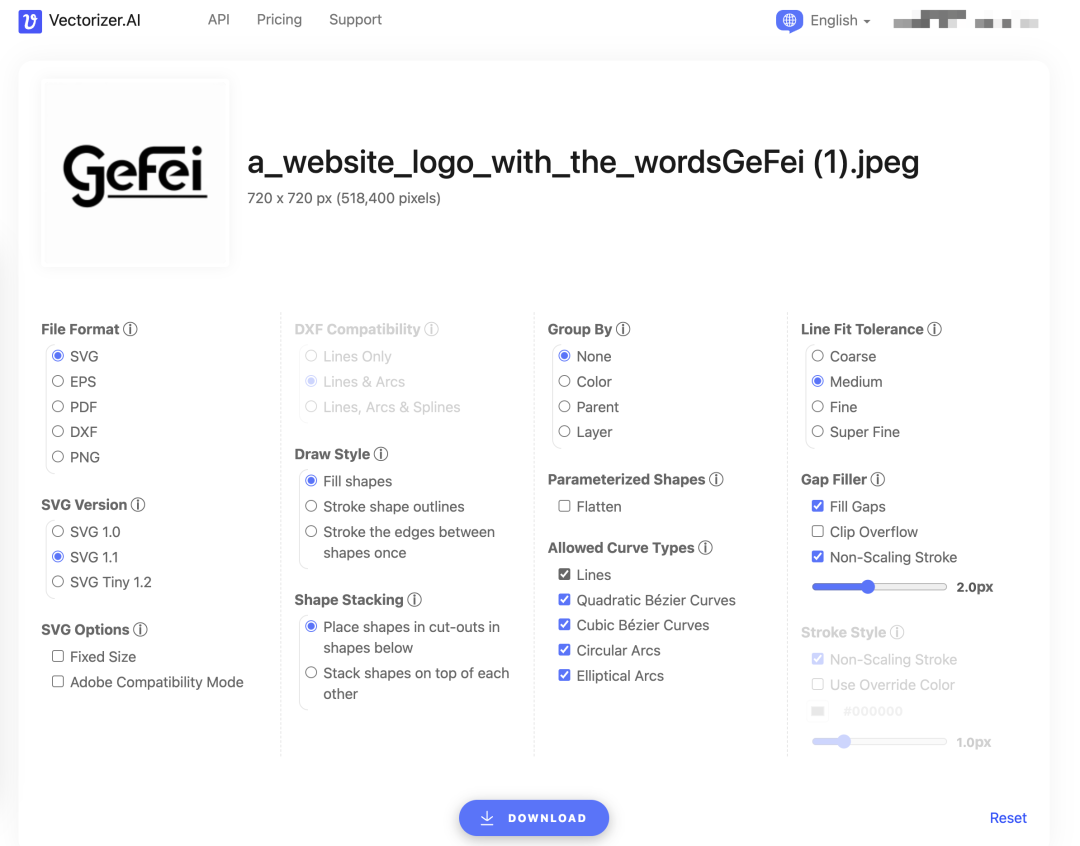This screenshot has height=846, width=1080.
Task: Check the Flatten option
Action: point(565,507)
